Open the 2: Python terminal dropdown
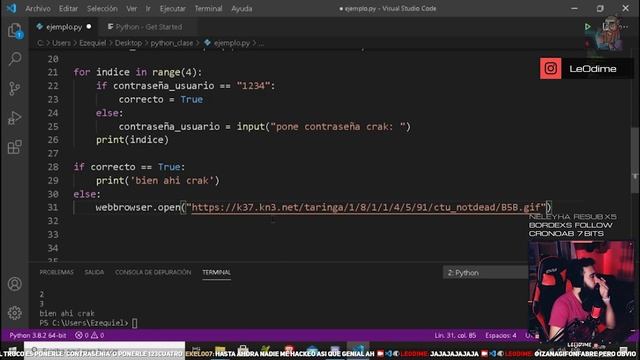Screen dimensions: 640x360 pos(485,273)
